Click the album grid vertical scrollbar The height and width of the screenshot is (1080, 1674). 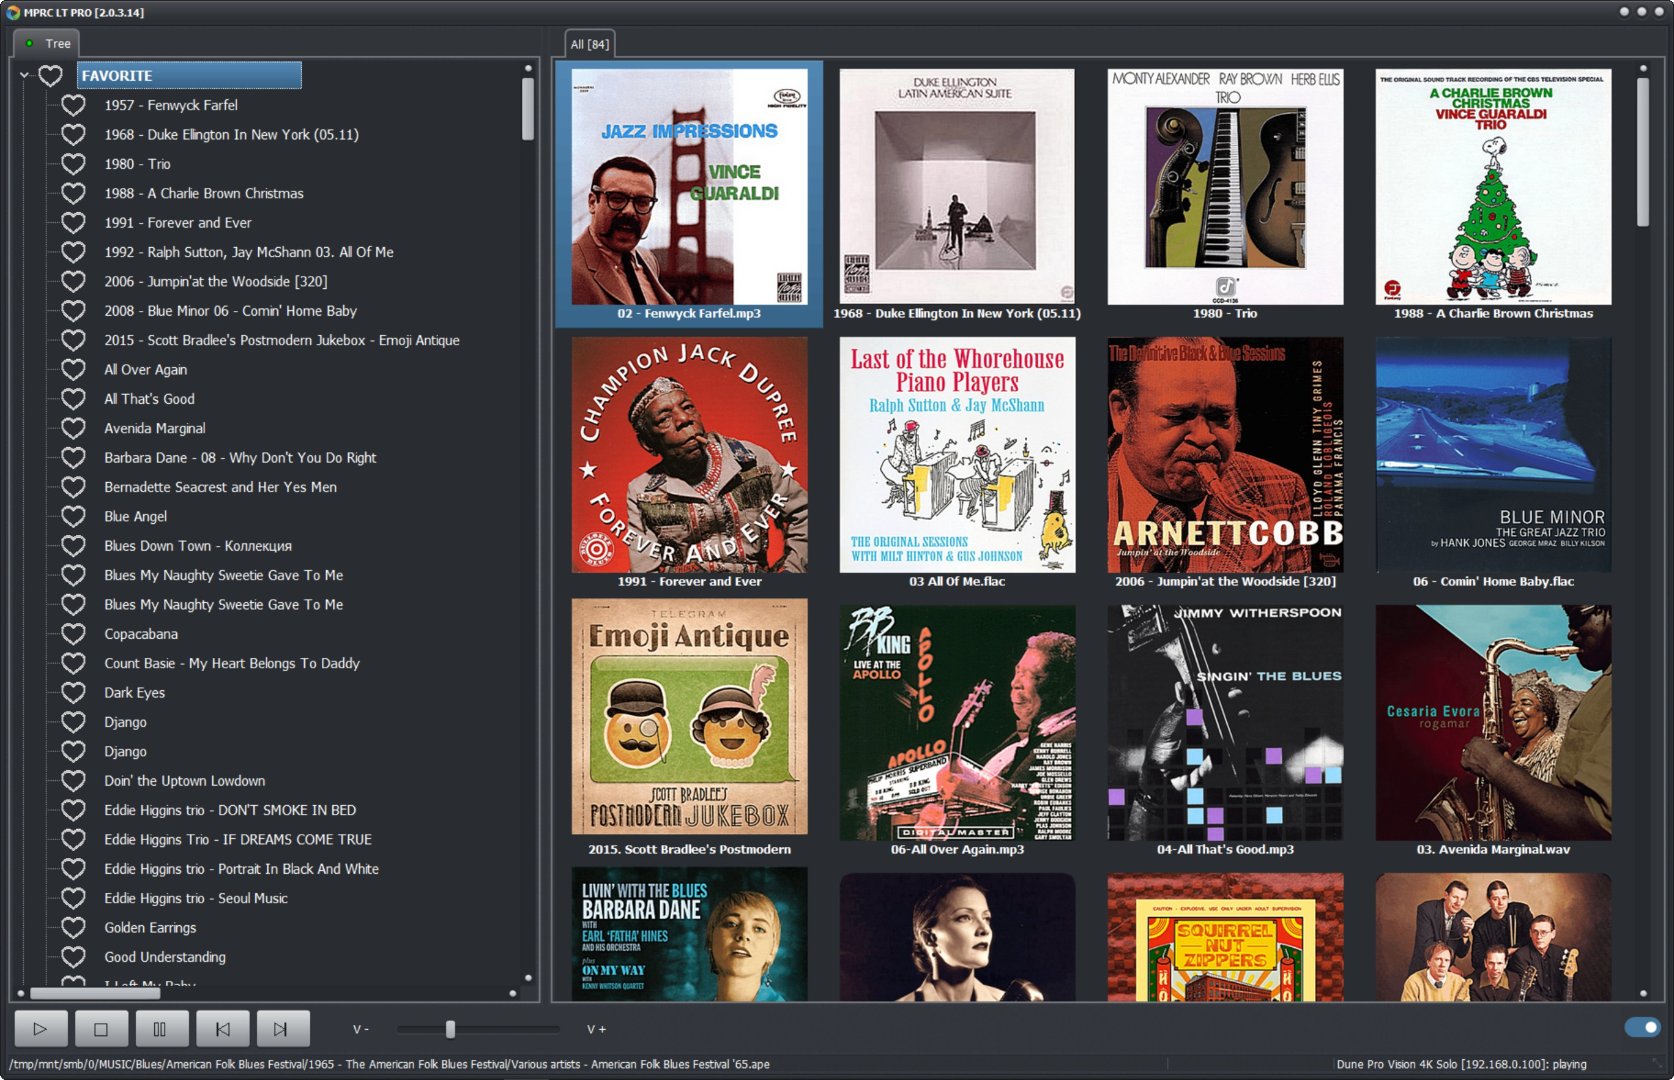click(1643, 152)
